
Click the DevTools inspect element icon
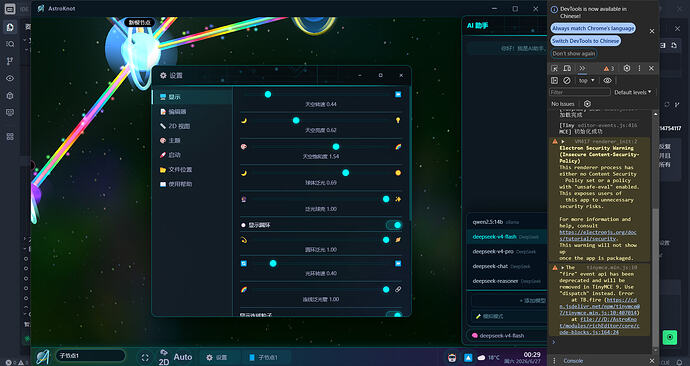pos(554,69)
